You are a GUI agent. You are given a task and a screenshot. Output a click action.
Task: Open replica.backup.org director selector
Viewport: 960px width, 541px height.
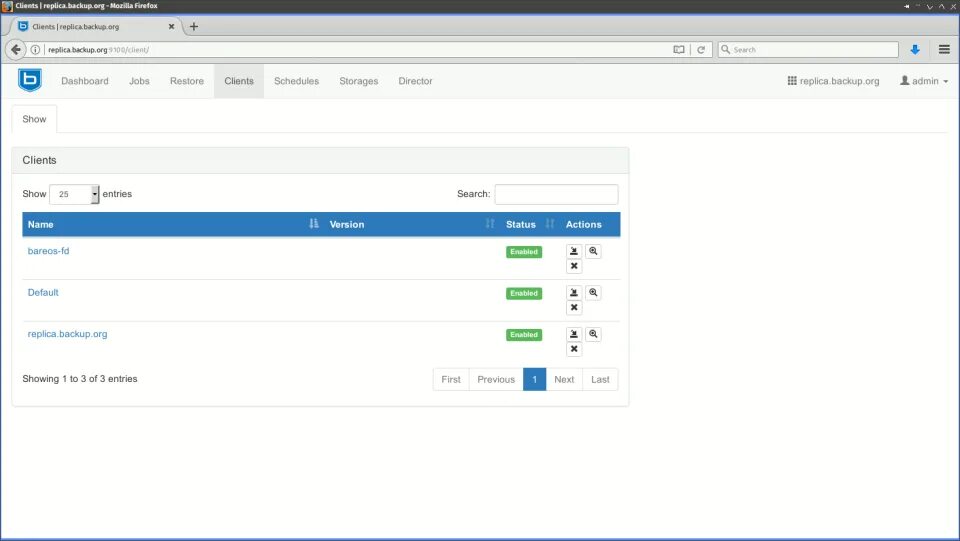(833, 81)
